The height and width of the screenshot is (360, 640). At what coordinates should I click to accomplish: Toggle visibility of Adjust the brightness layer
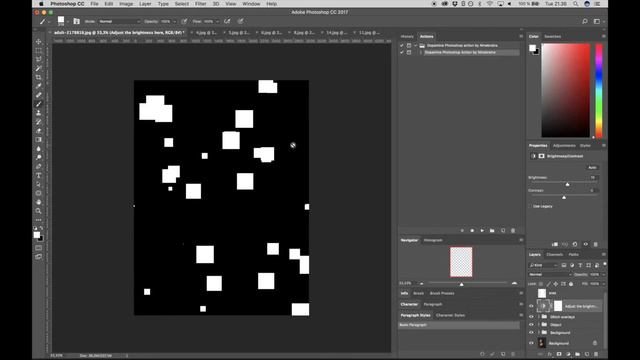531,306
